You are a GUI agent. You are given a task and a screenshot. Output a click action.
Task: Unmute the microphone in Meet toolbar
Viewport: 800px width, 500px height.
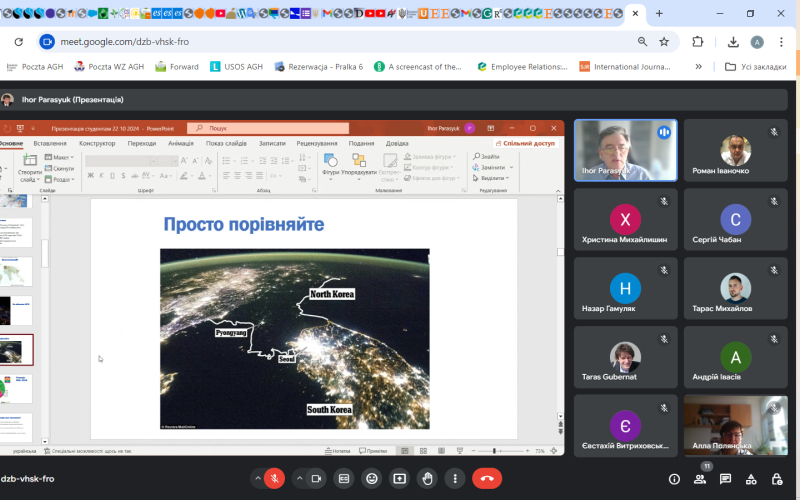274,479
